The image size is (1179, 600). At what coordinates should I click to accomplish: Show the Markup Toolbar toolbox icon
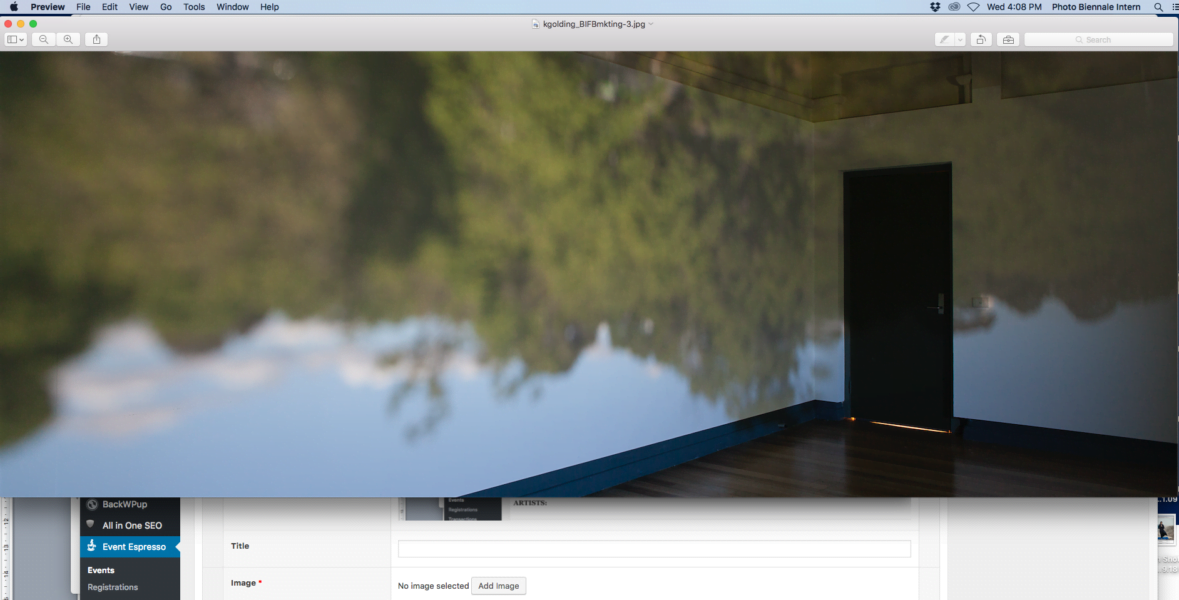[x=1008, y=39]
